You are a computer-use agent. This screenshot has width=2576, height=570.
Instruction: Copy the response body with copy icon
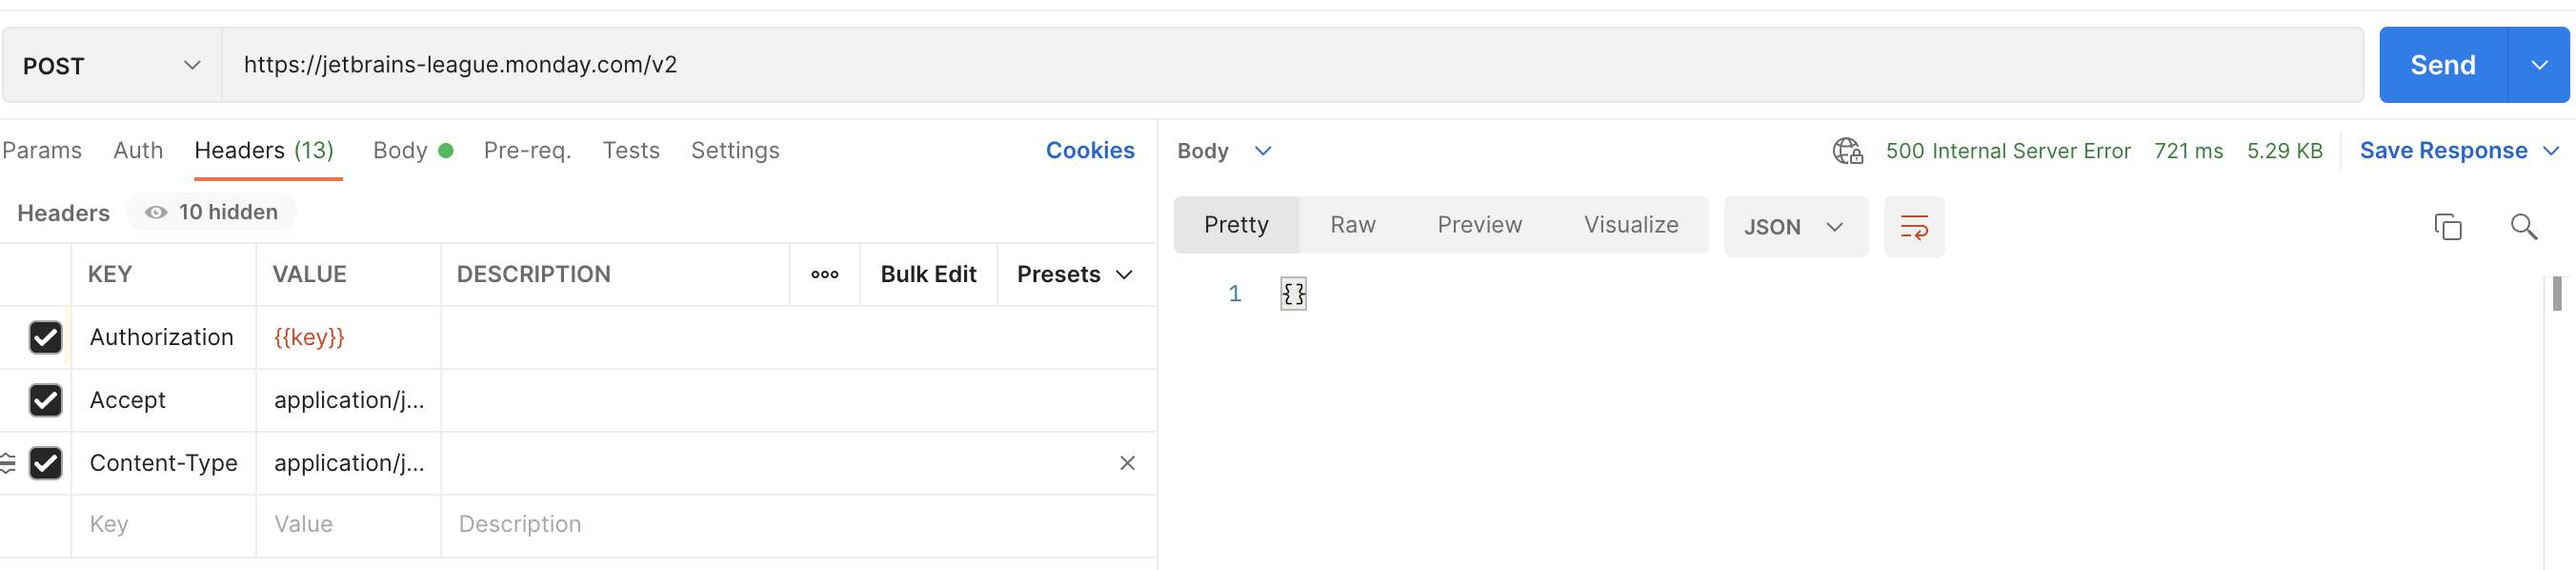pyautogui.click(x=2447, y=227)
